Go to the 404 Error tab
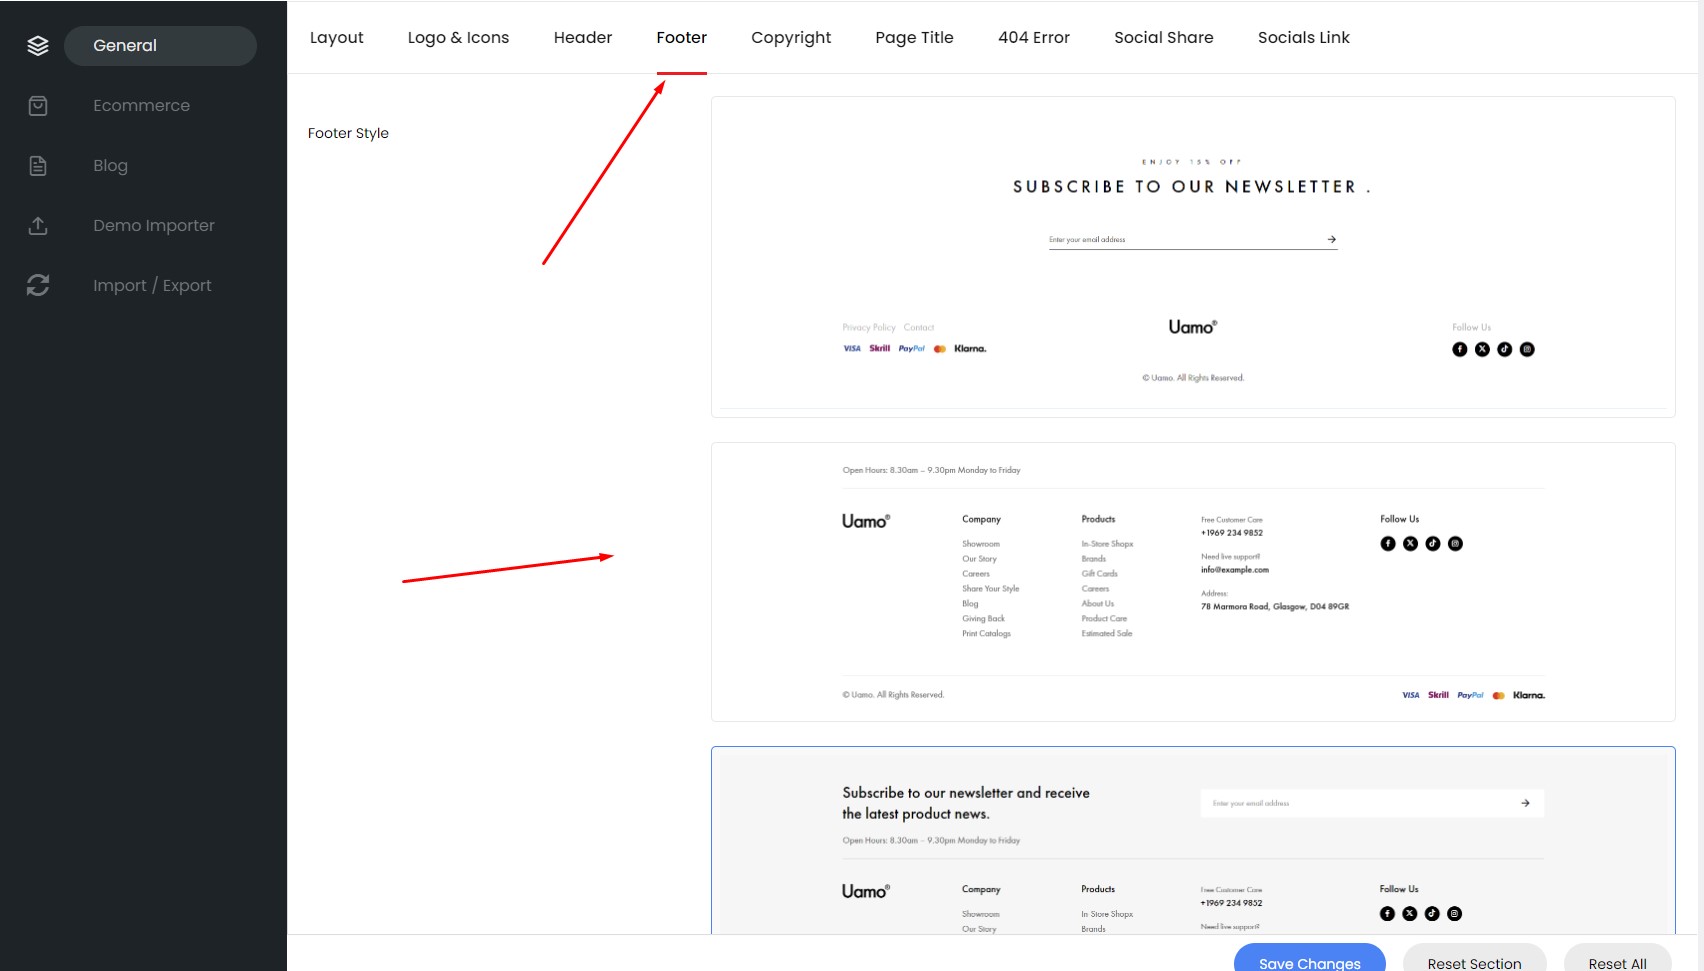This screenshot has width=1704, height=971. [1034, 38]
